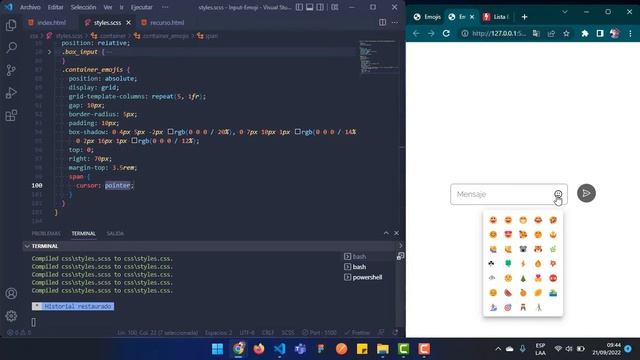Switch to the Emojis browser tab
The image size is (640, 360).
point(427,17)
